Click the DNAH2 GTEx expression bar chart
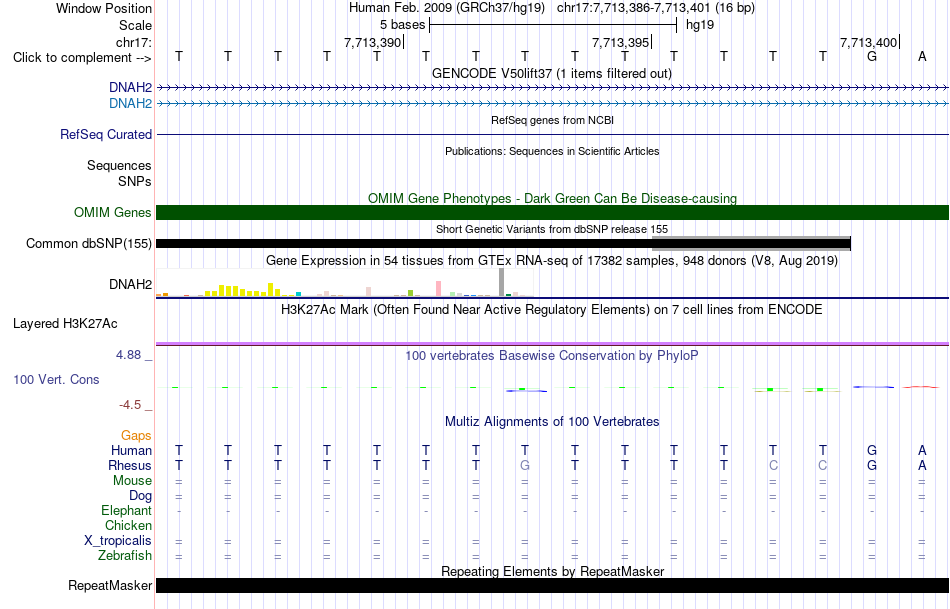 point(345,283)
